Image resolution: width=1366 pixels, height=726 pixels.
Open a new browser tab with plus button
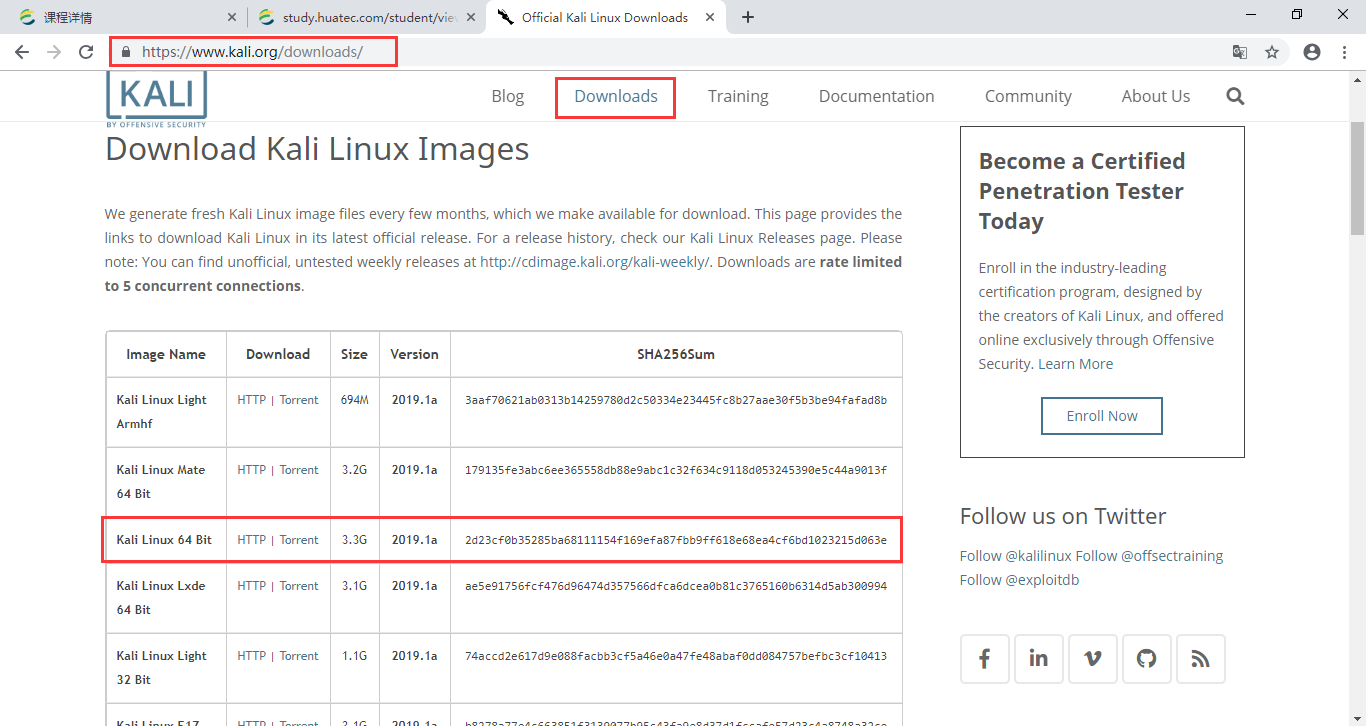click(x=747, y=16)
